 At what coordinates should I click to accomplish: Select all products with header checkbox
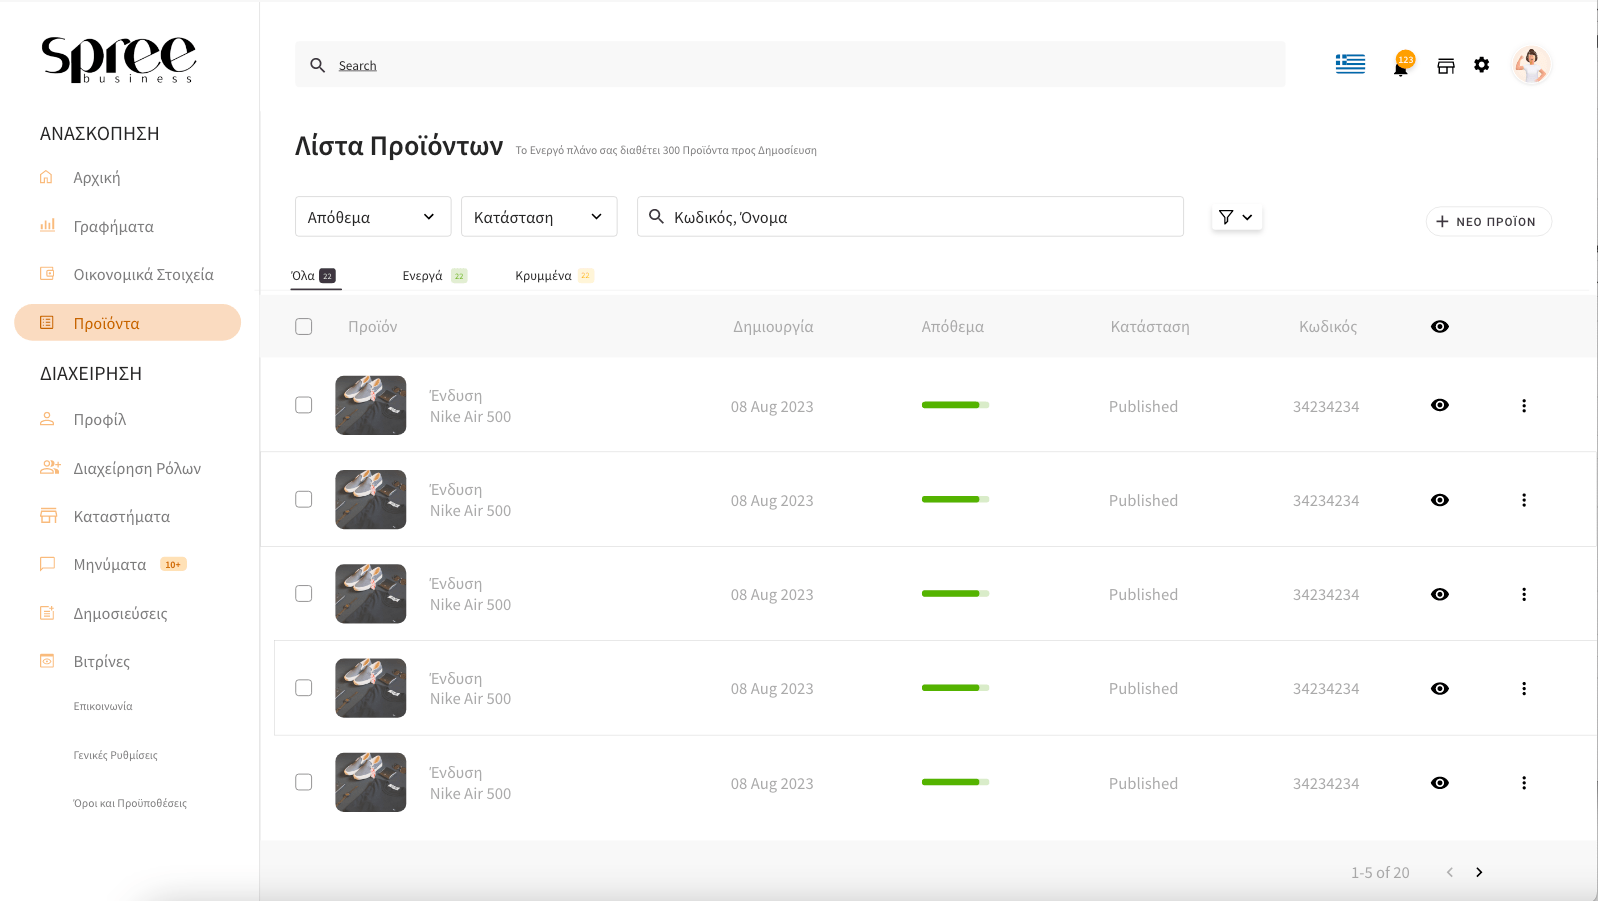click(x=304, y=327)
